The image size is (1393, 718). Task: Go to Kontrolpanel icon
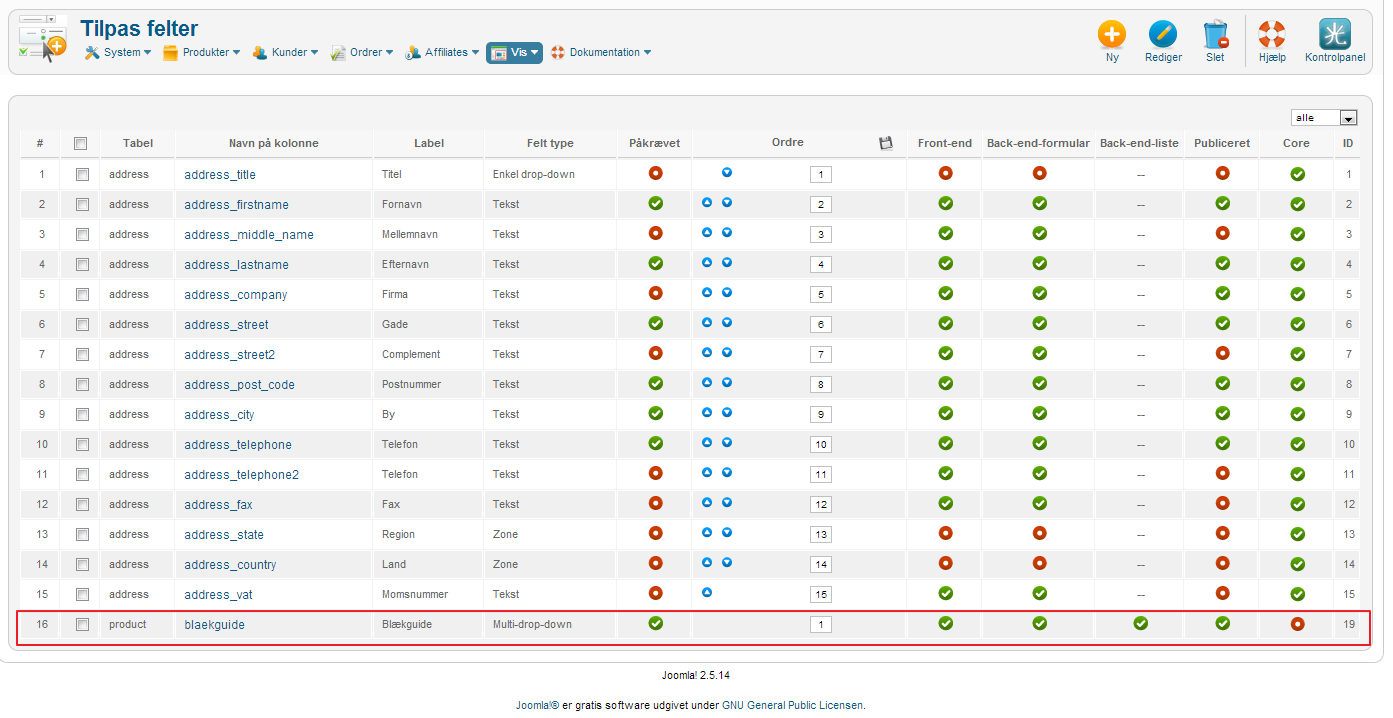[1334, 36]
